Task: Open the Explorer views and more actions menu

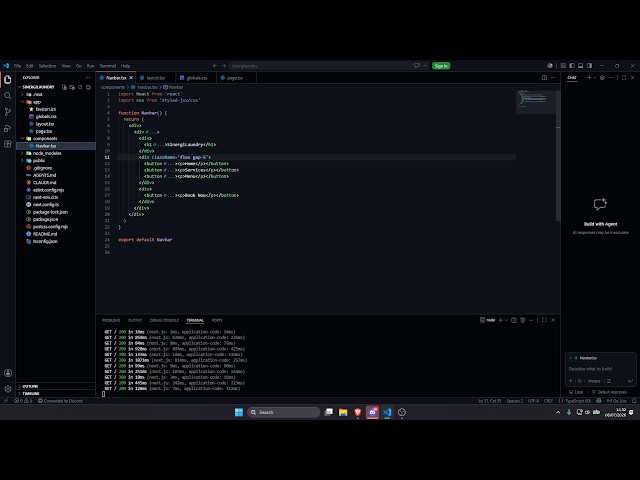Action: click(88, 78)
